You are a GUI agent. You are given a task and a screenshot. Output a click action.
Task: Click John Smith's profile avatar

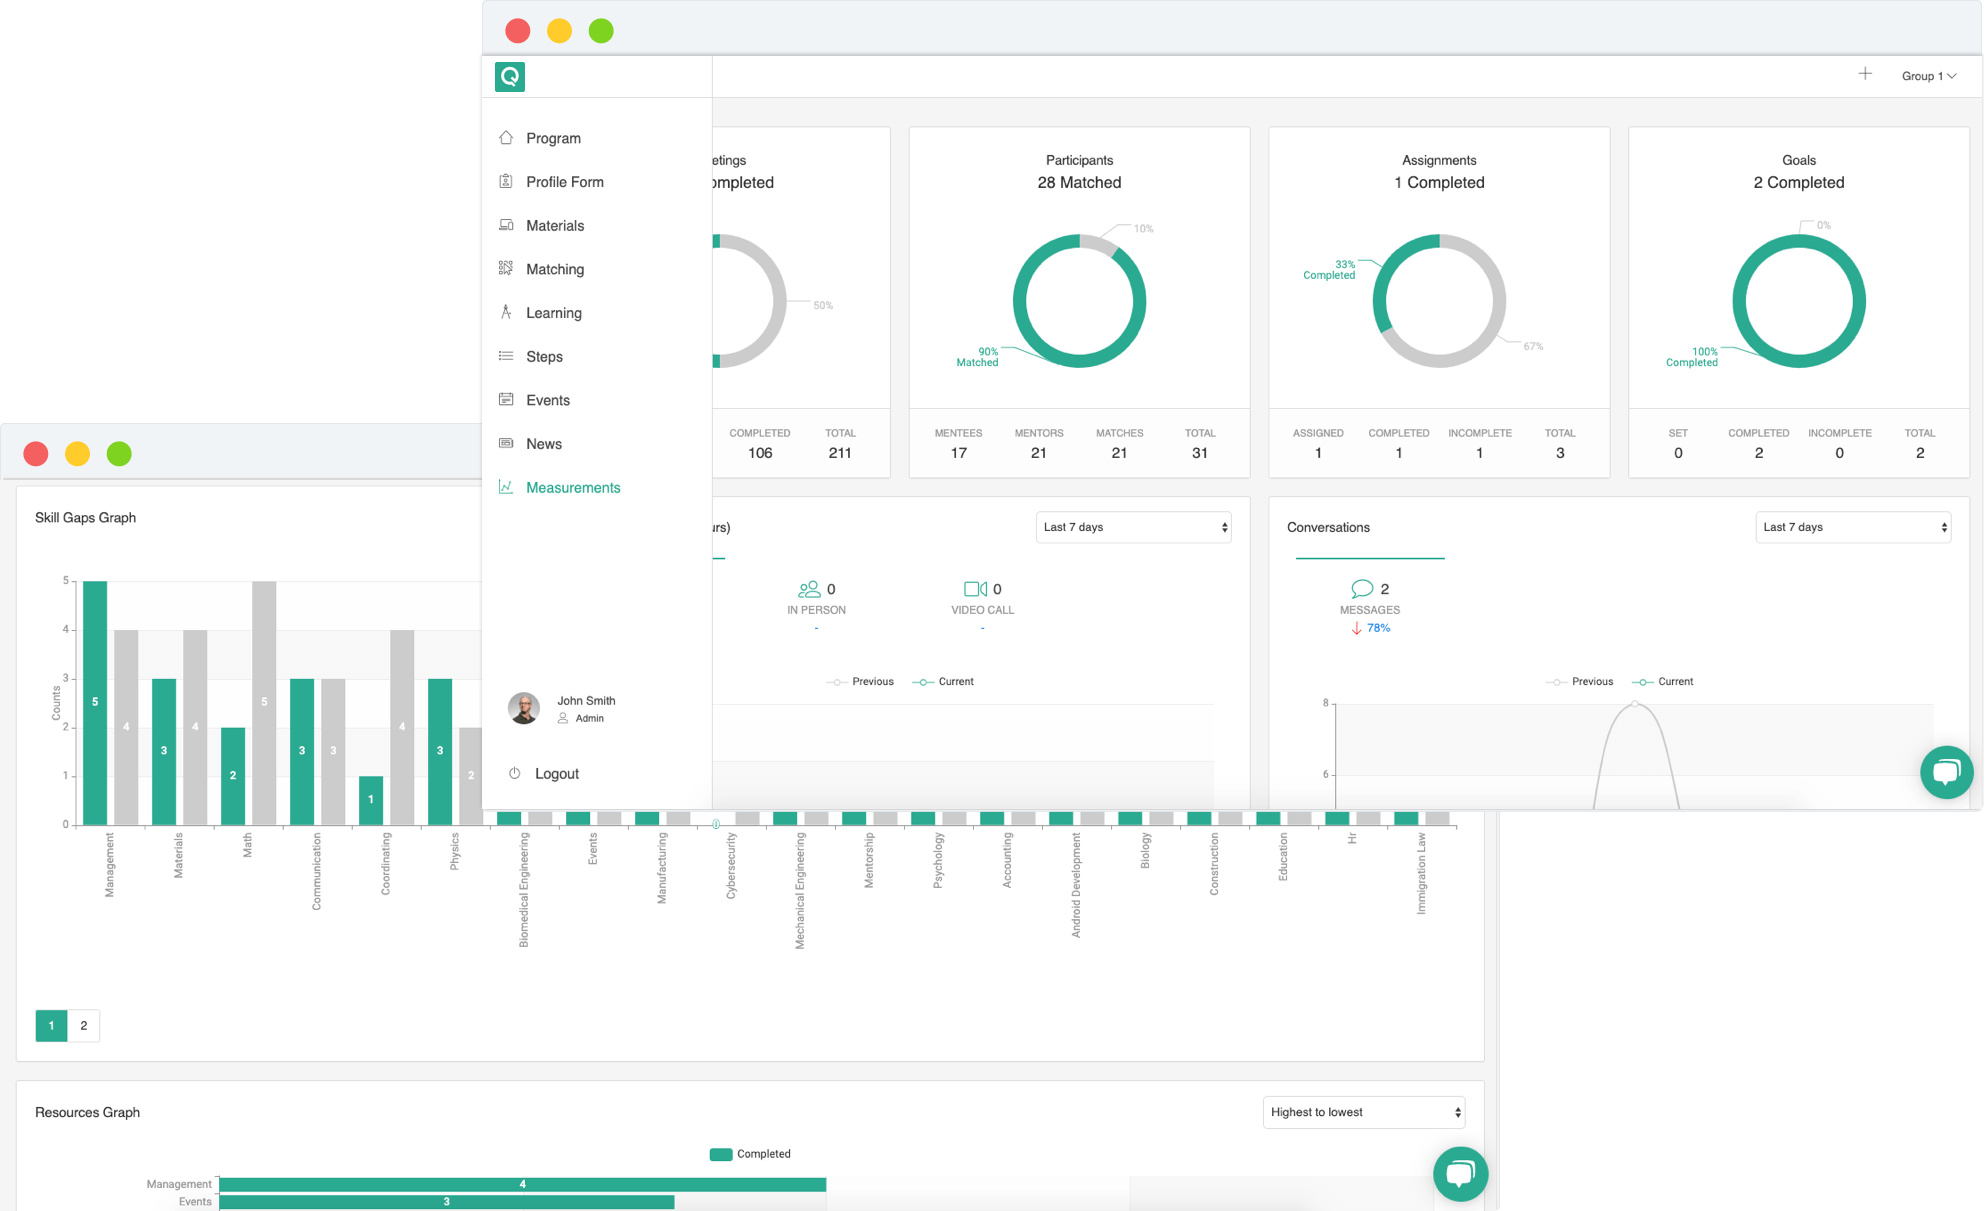524,708
